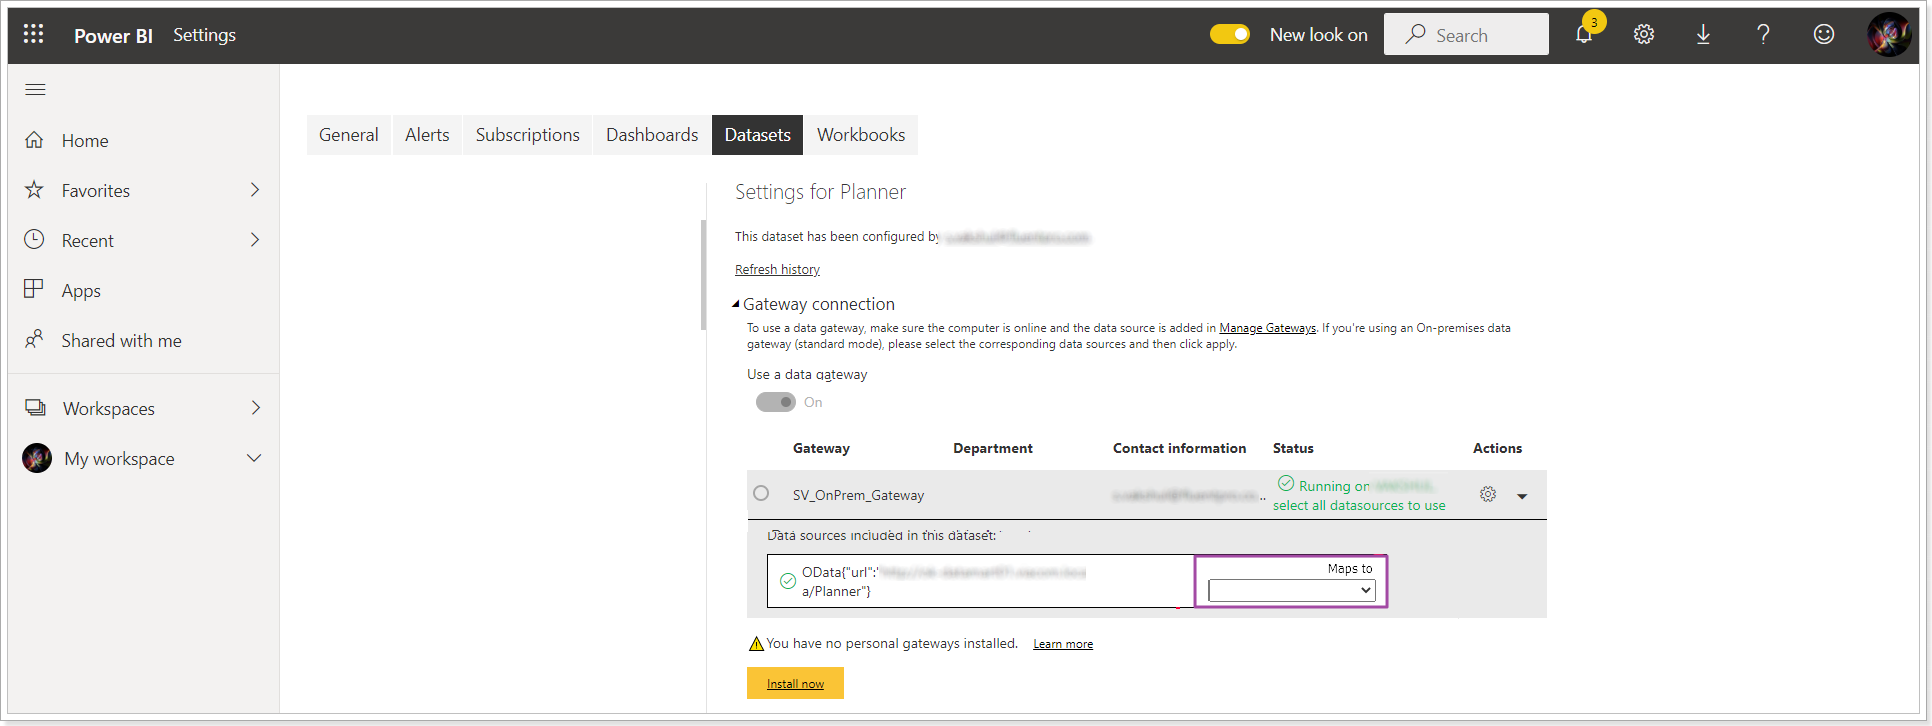Switch to the General tab

click(x=349, y=135)
